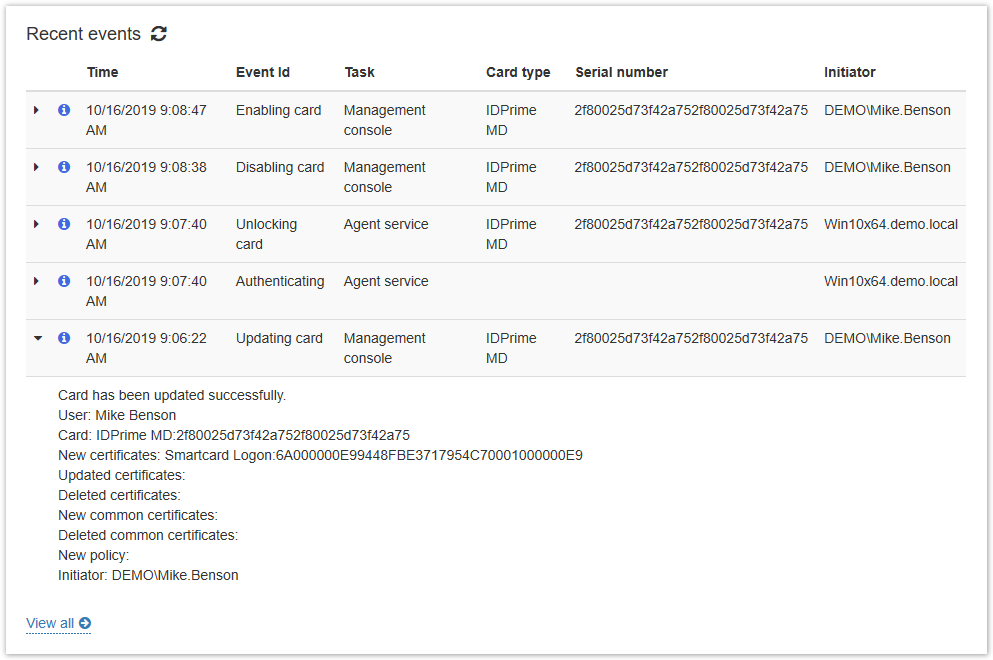Click info icon on Updating card row

(x=64, y=338)
